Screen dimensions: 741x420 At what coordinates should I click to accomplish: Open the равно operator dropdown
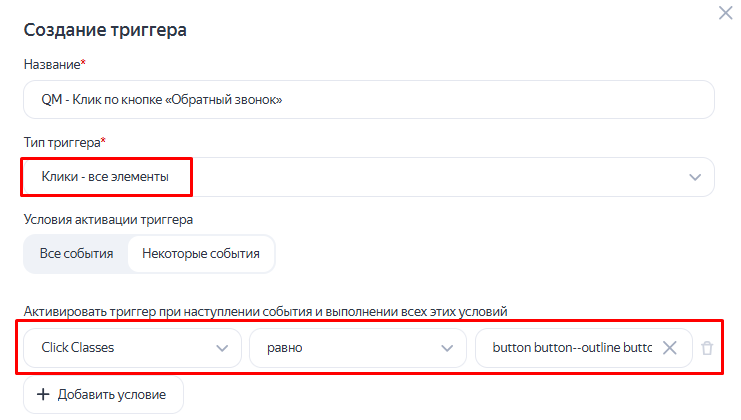358,348
